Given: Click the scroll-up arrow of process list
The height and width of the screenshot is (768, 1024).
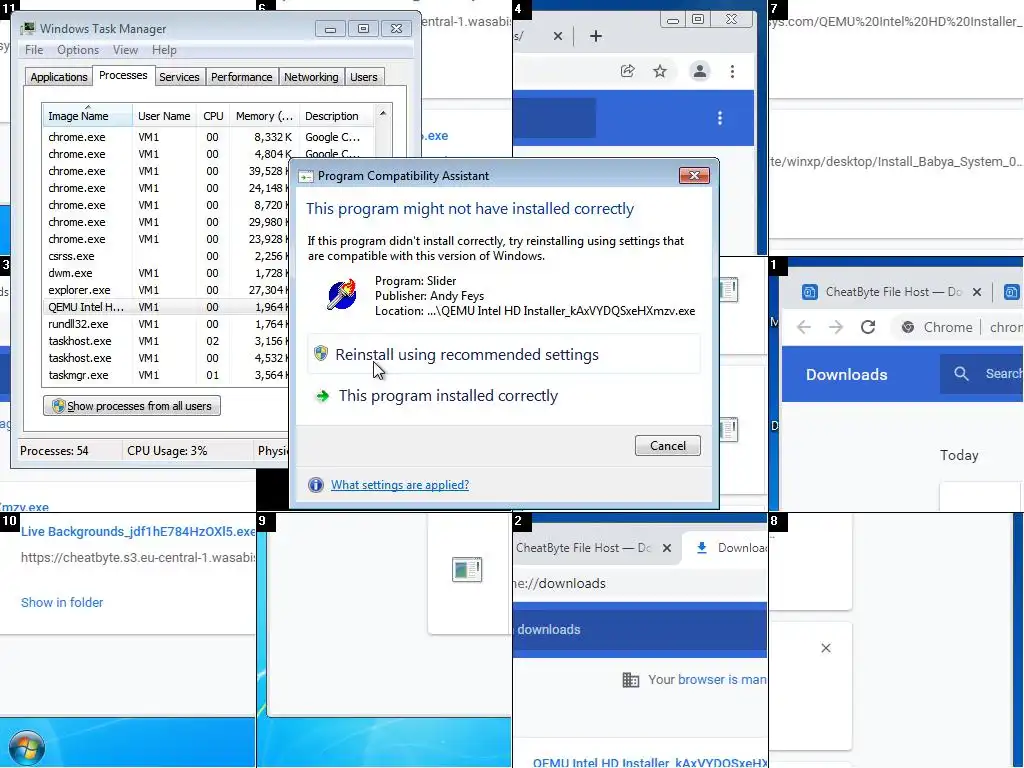Looking at the screenshot, I should (383, 113).
